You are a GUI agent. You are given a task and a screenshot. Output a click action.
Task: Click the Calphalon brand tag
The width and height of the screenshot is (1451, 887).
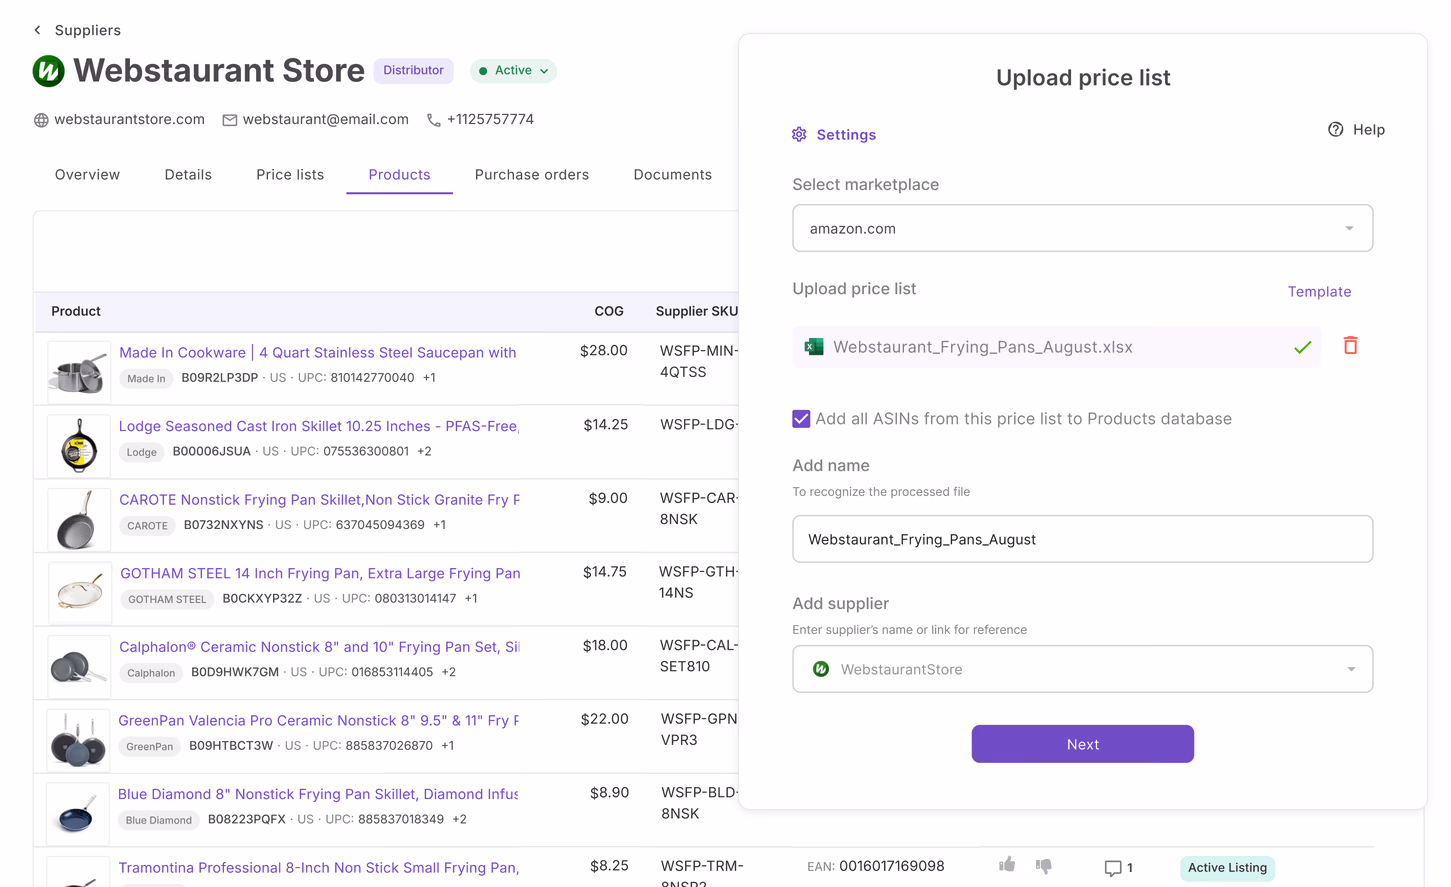(151, 673)
